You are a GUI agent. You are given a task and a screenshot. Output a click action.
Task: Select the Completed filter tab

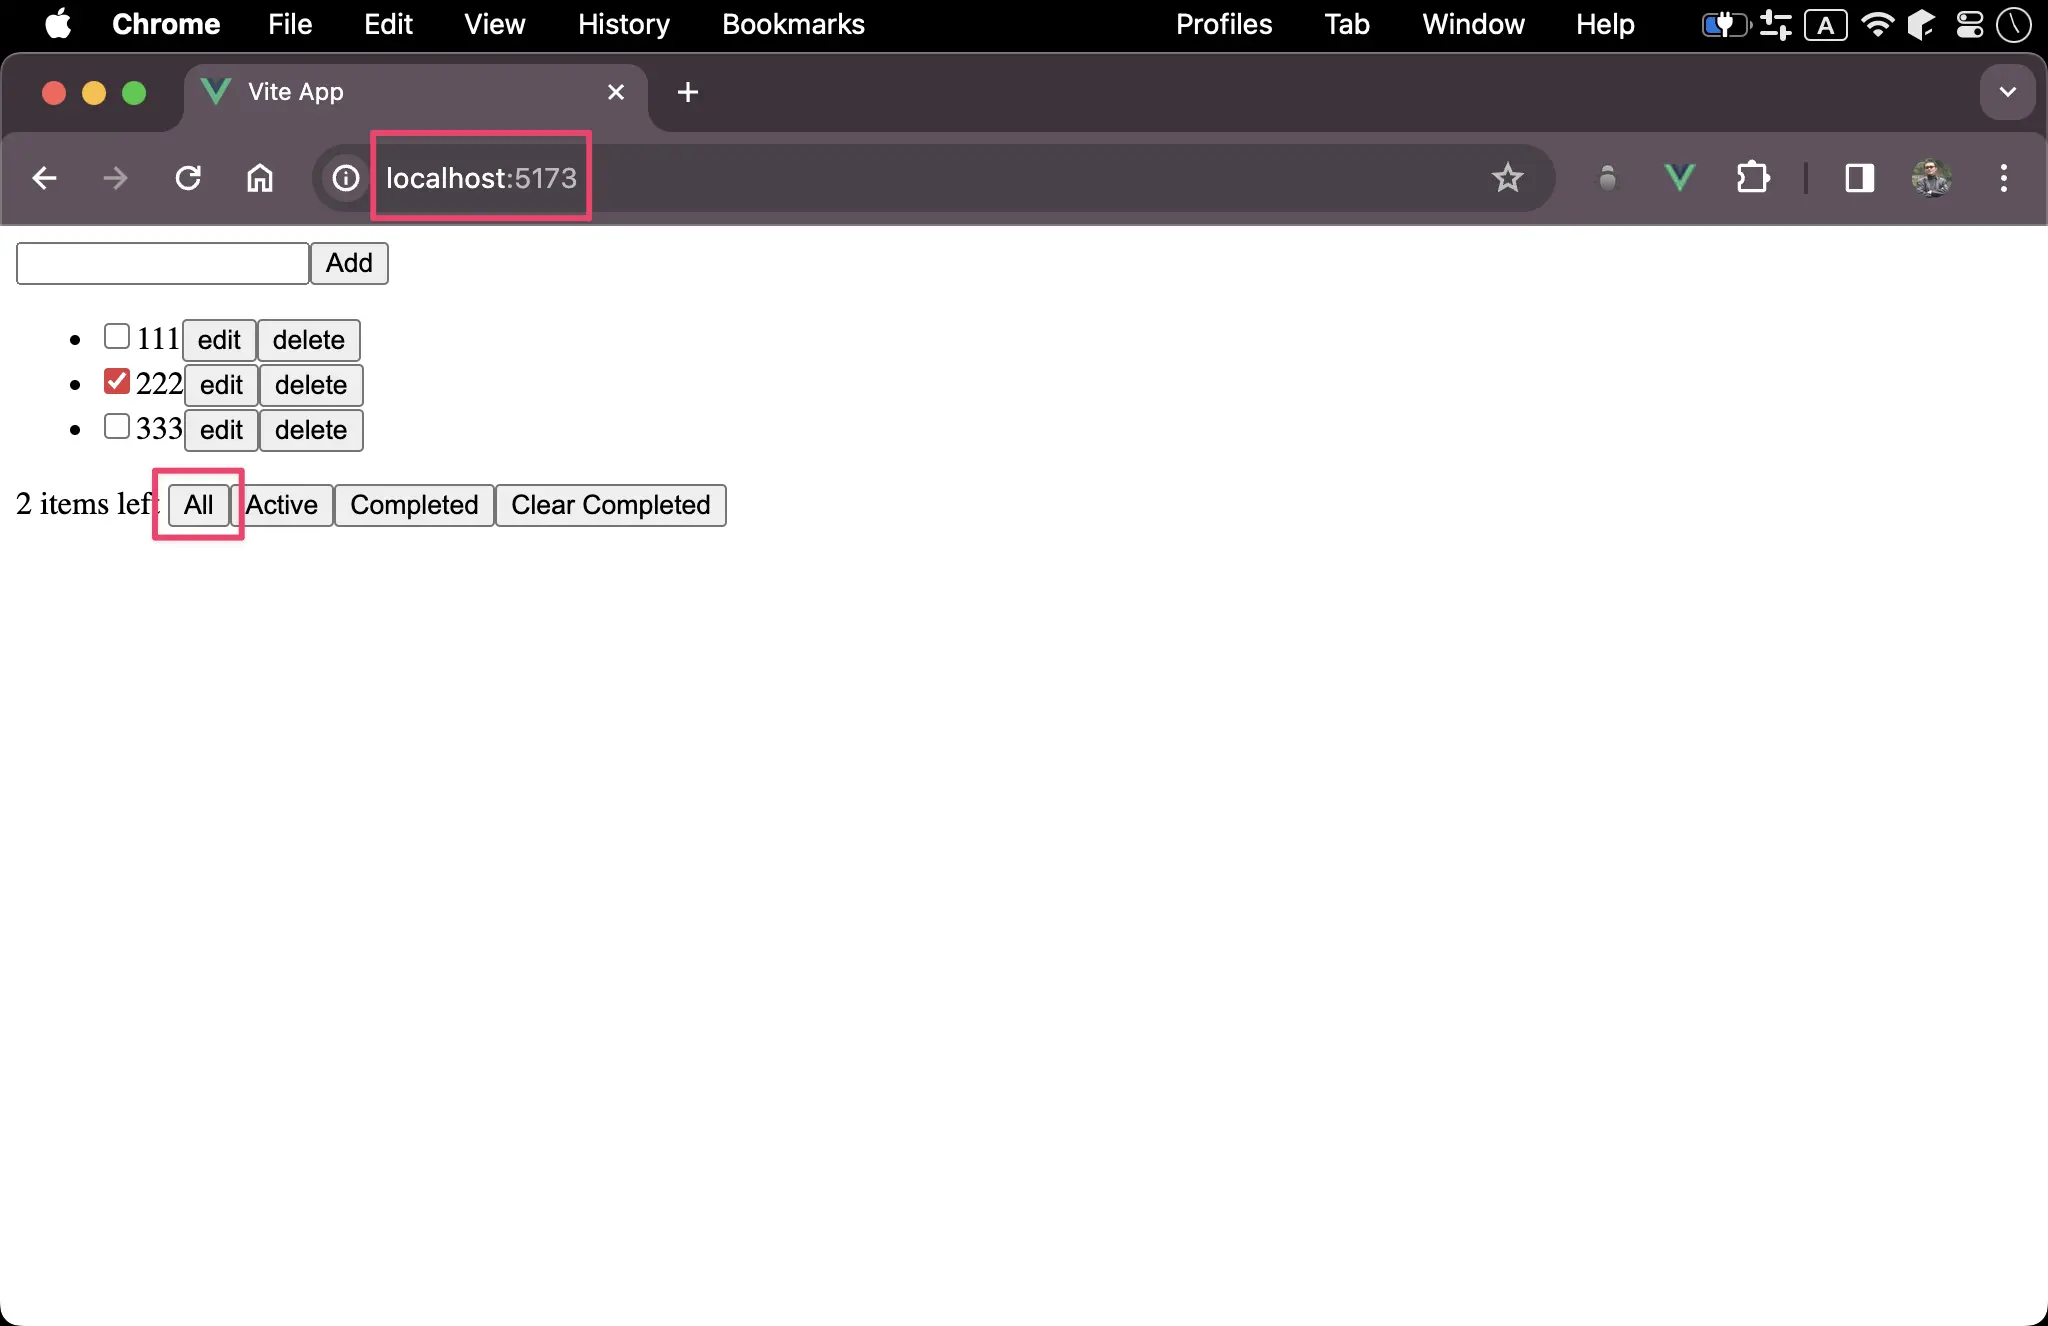[x=415, y=505]
